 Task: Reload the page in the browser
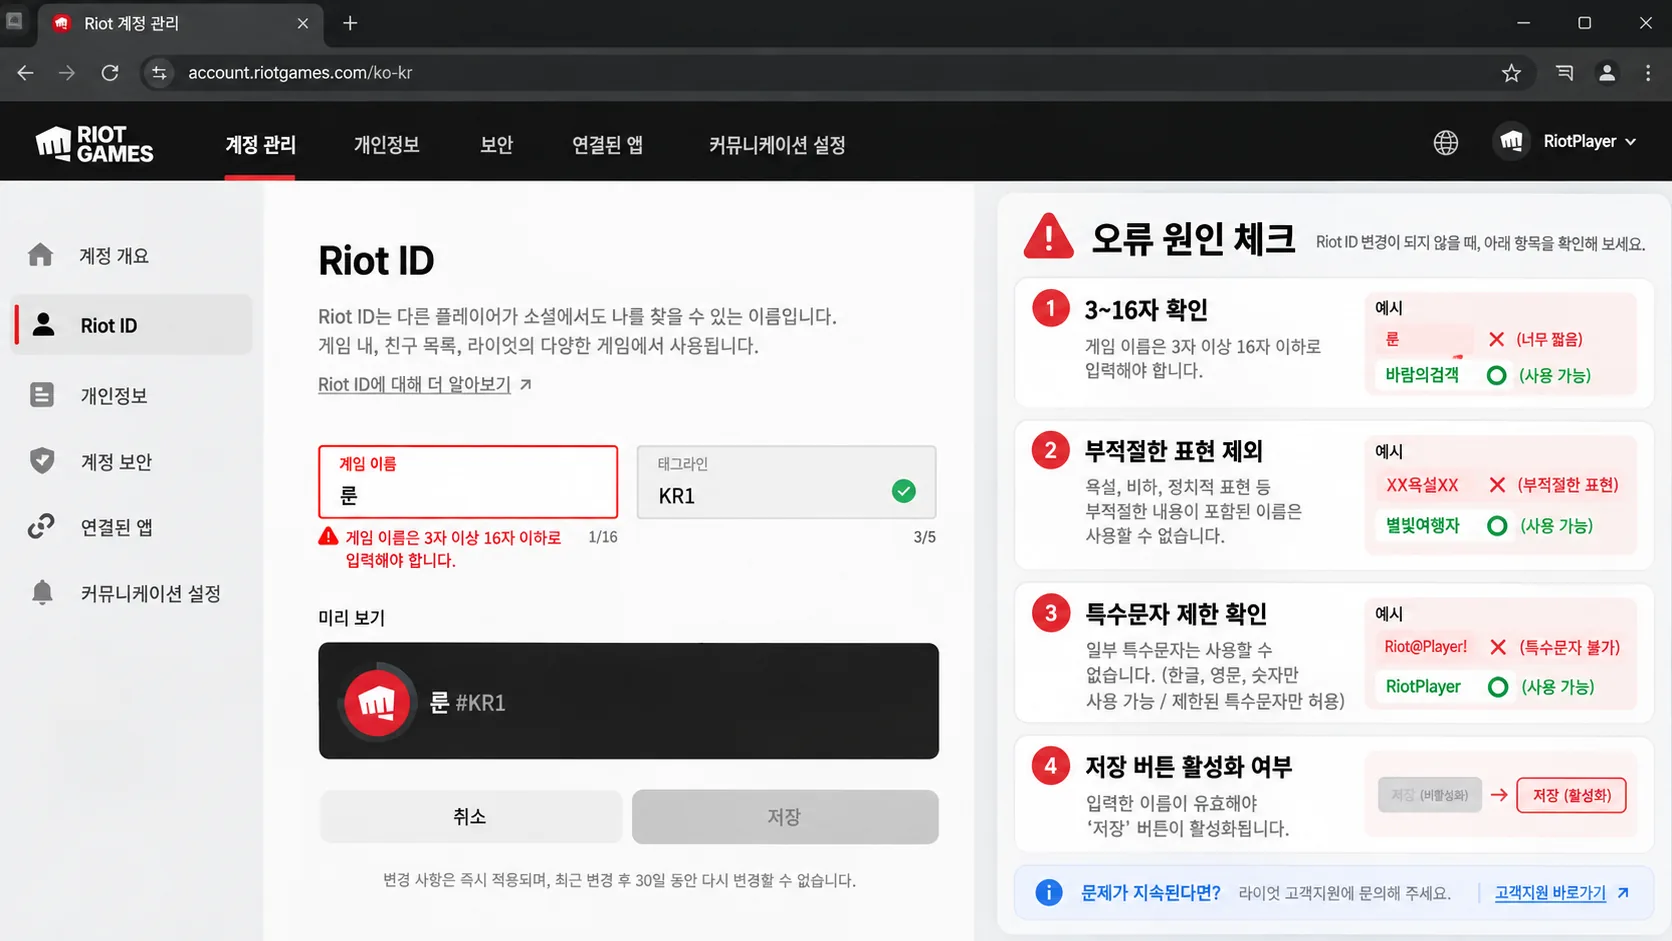pos(110,73)
